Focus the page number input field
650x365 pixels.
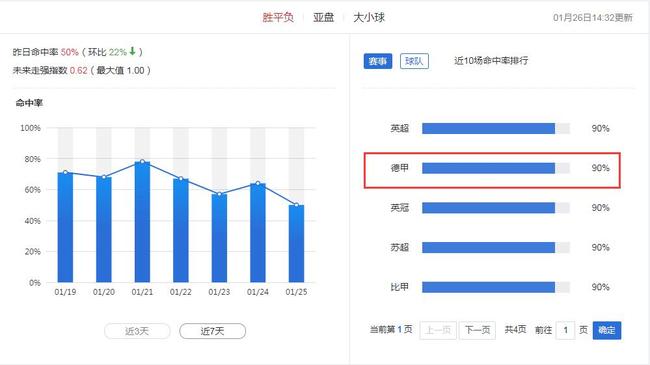[x=565, y=330]
